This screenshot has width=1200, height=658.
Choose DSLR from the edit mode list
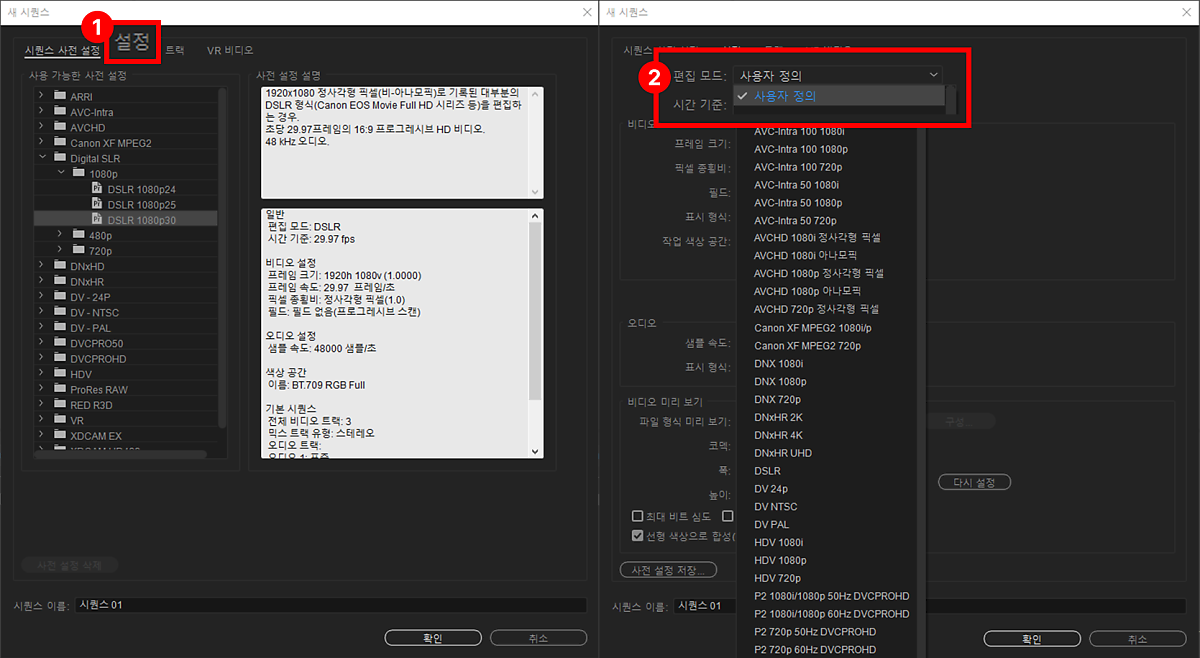767,471
